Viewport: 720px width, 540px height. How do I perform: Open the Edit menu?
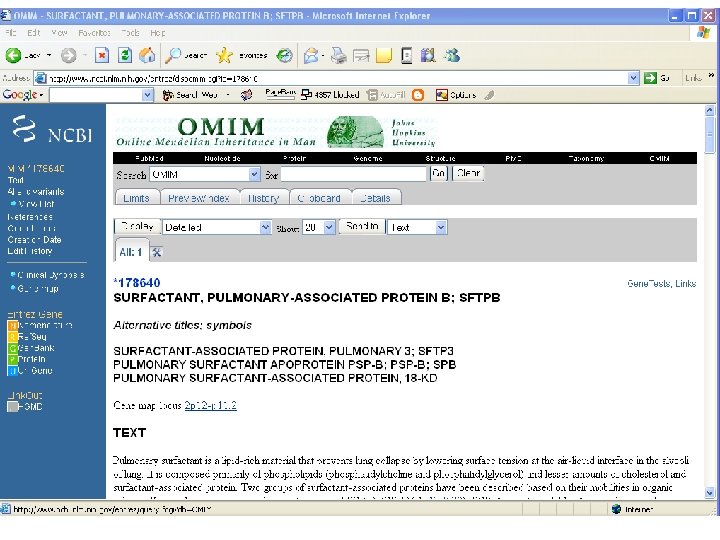[x=34, y=33]
